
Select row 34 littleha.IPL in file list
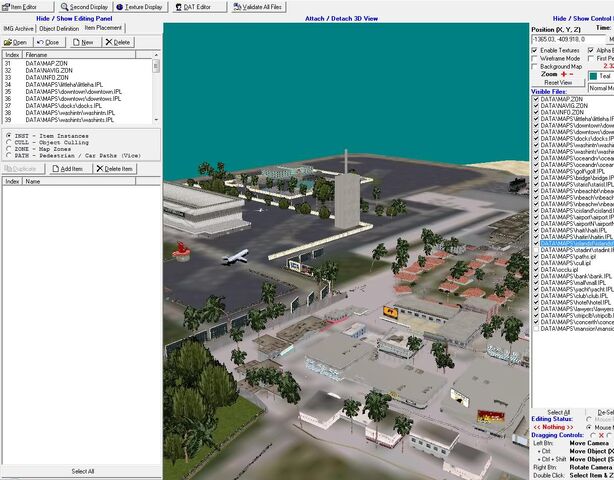click(78, 85)
